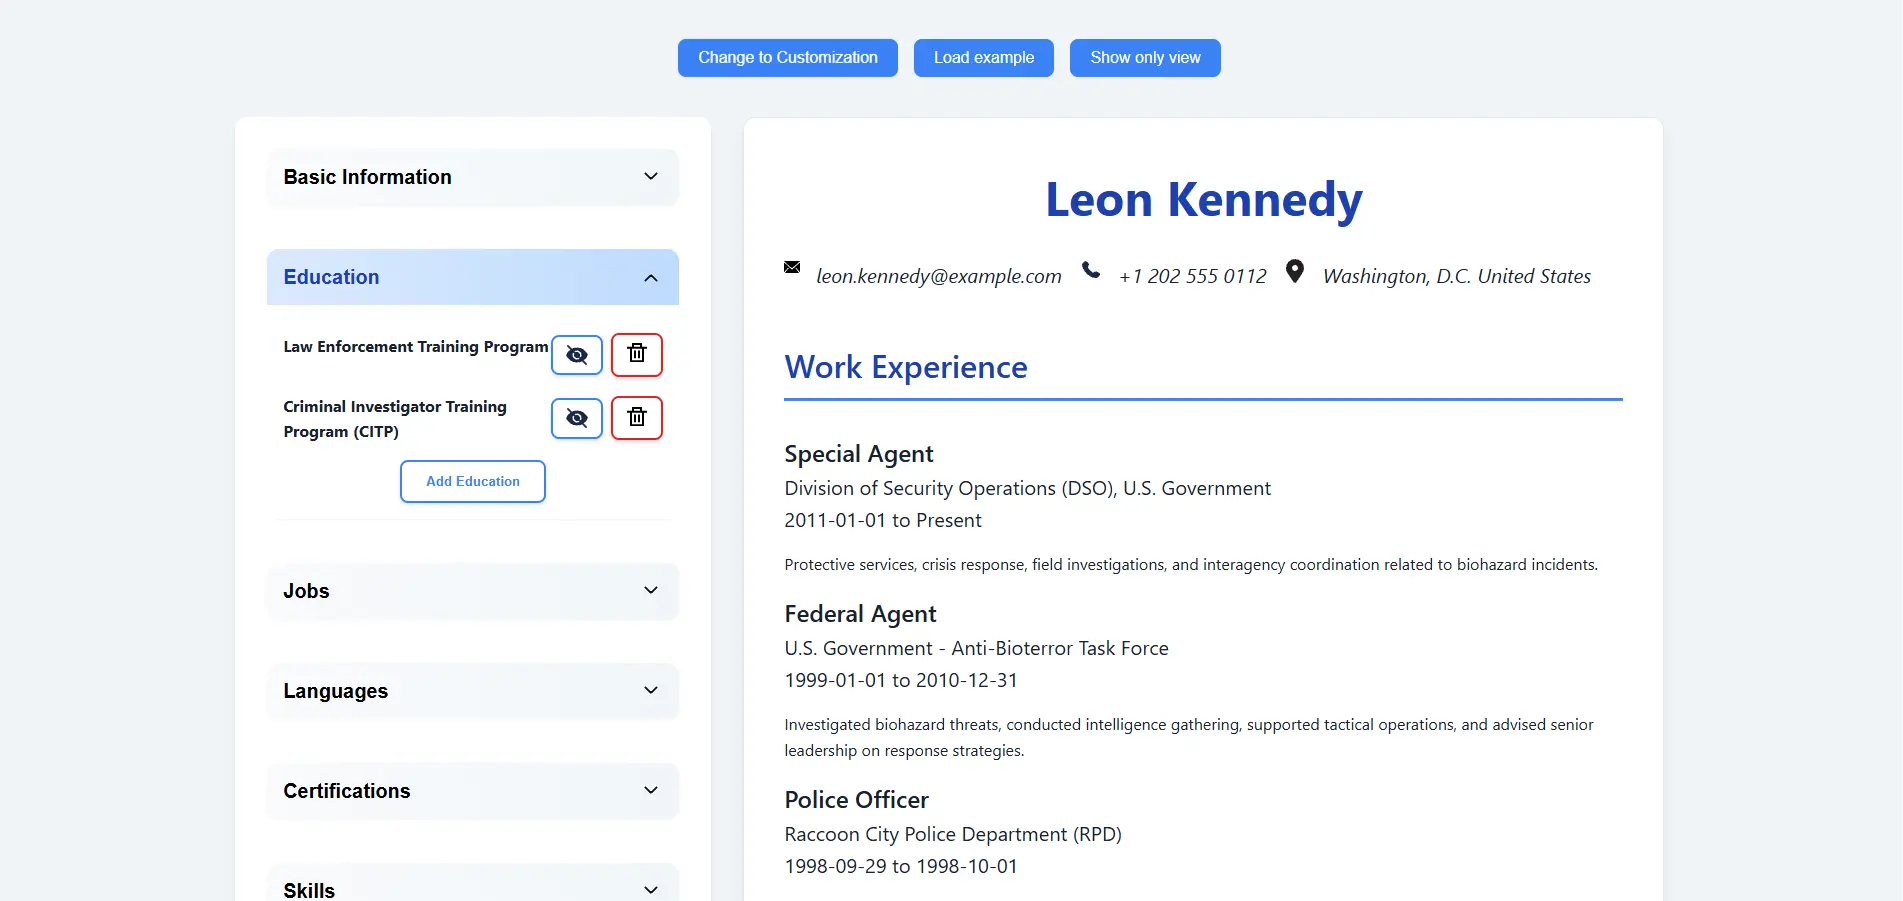
Task: Click the Work Experience heading
Action: tap(906, 368)
